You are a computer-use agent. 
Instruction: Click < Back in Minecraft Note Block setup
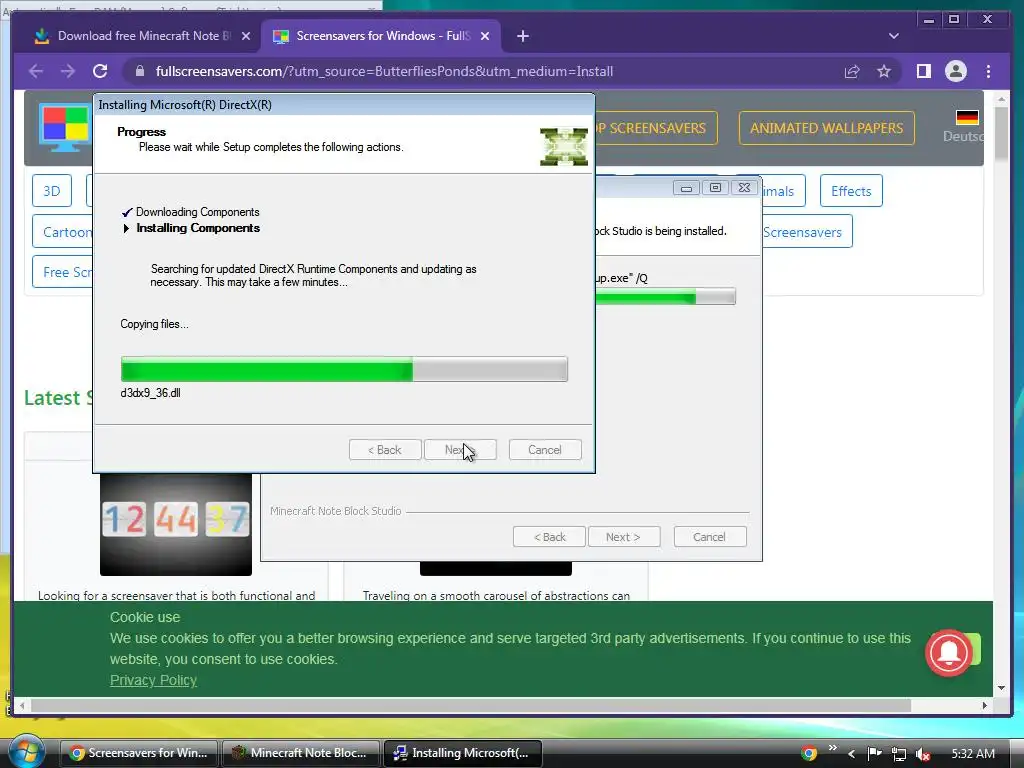tap(549, 537)
